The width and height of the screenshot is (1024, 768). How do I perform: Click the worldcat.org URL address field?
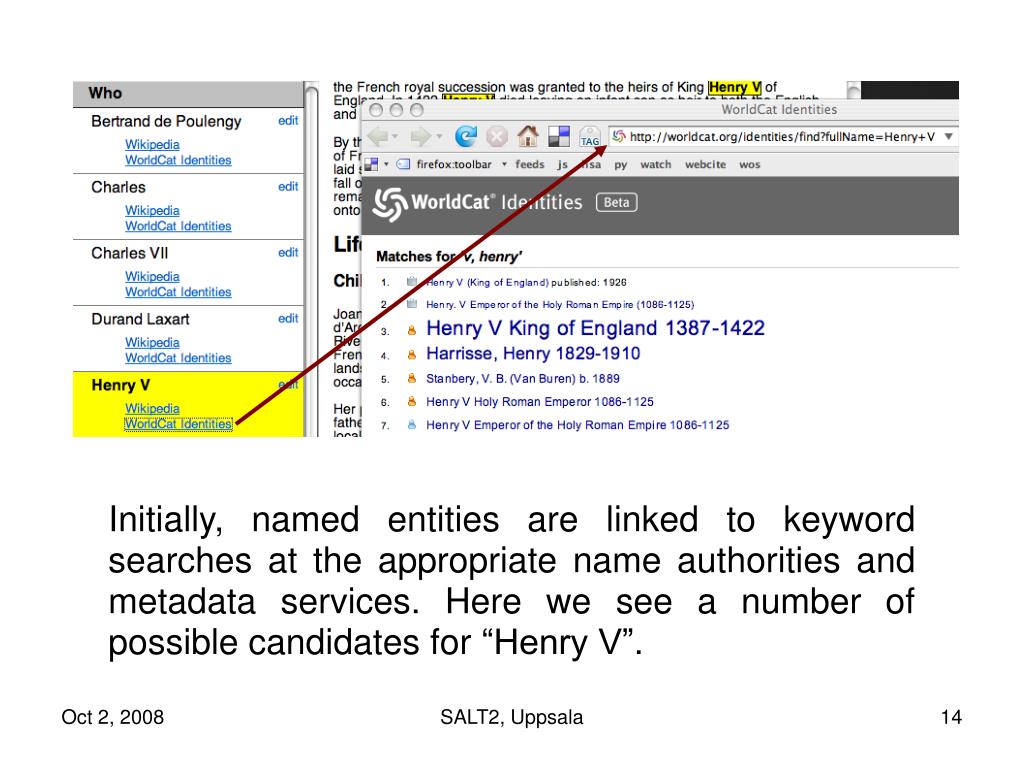click(782, 136)
